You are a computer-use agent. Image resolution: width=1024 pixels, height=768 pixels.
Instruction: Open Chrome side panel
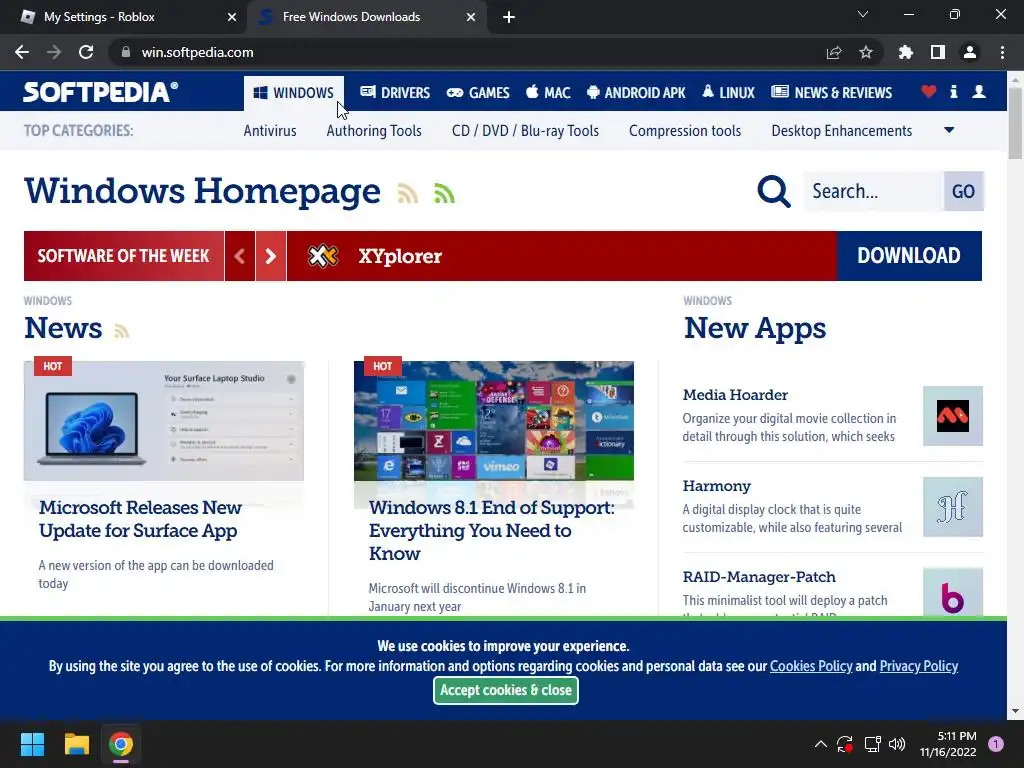[x=938, y=52]
